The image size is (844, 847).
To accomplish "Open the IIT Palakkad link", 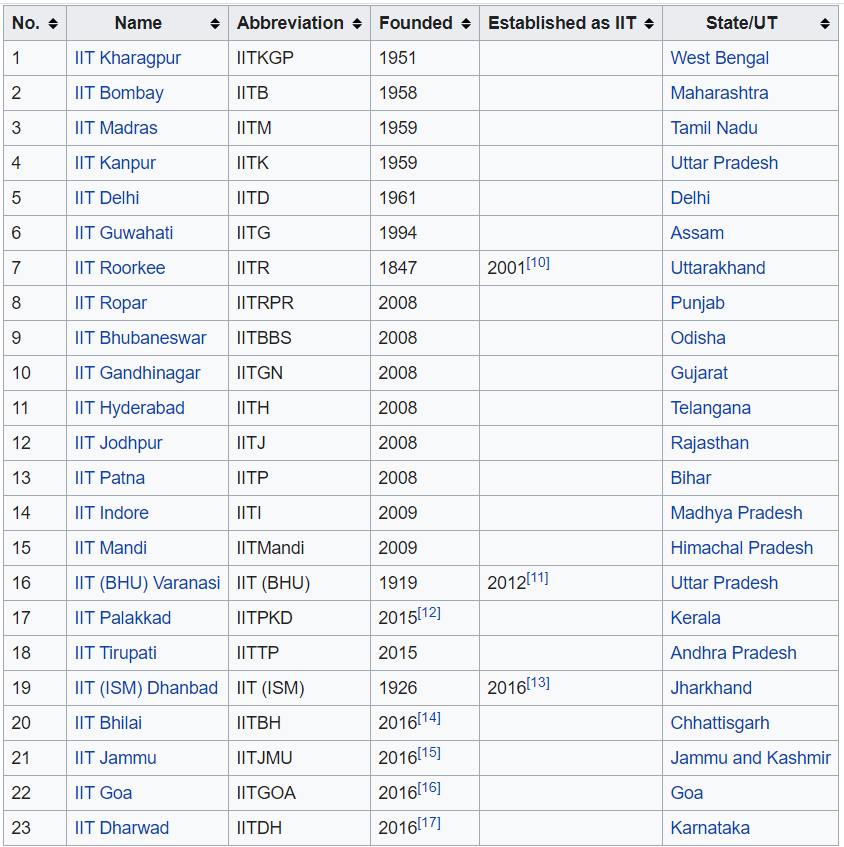I will (123, 617).
